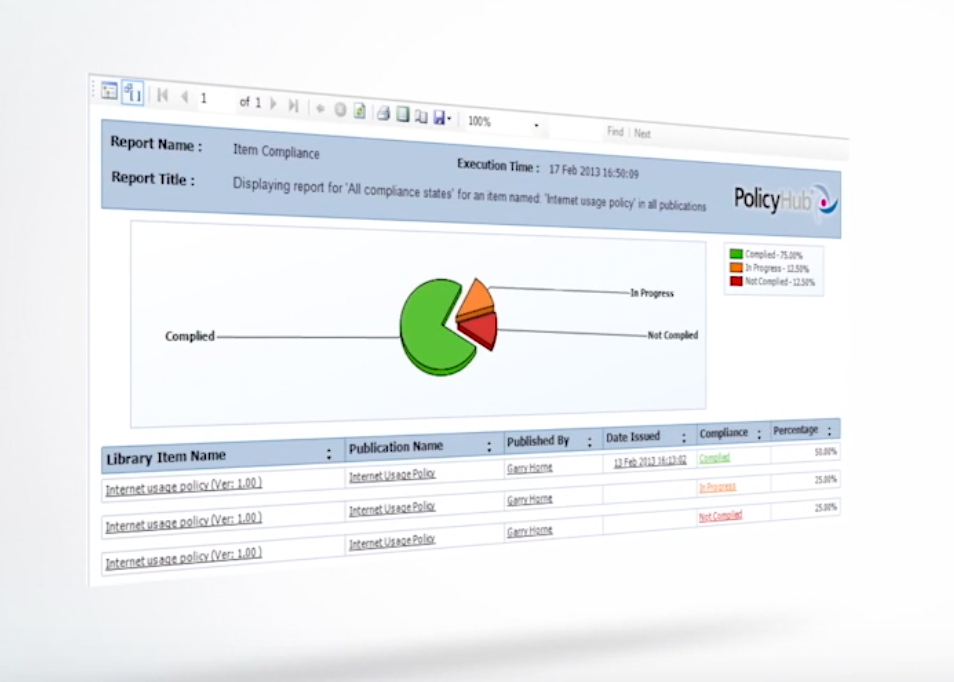The image size is (954, 682).
Task: Print the report using the printer icon
Action: (383, 113)
